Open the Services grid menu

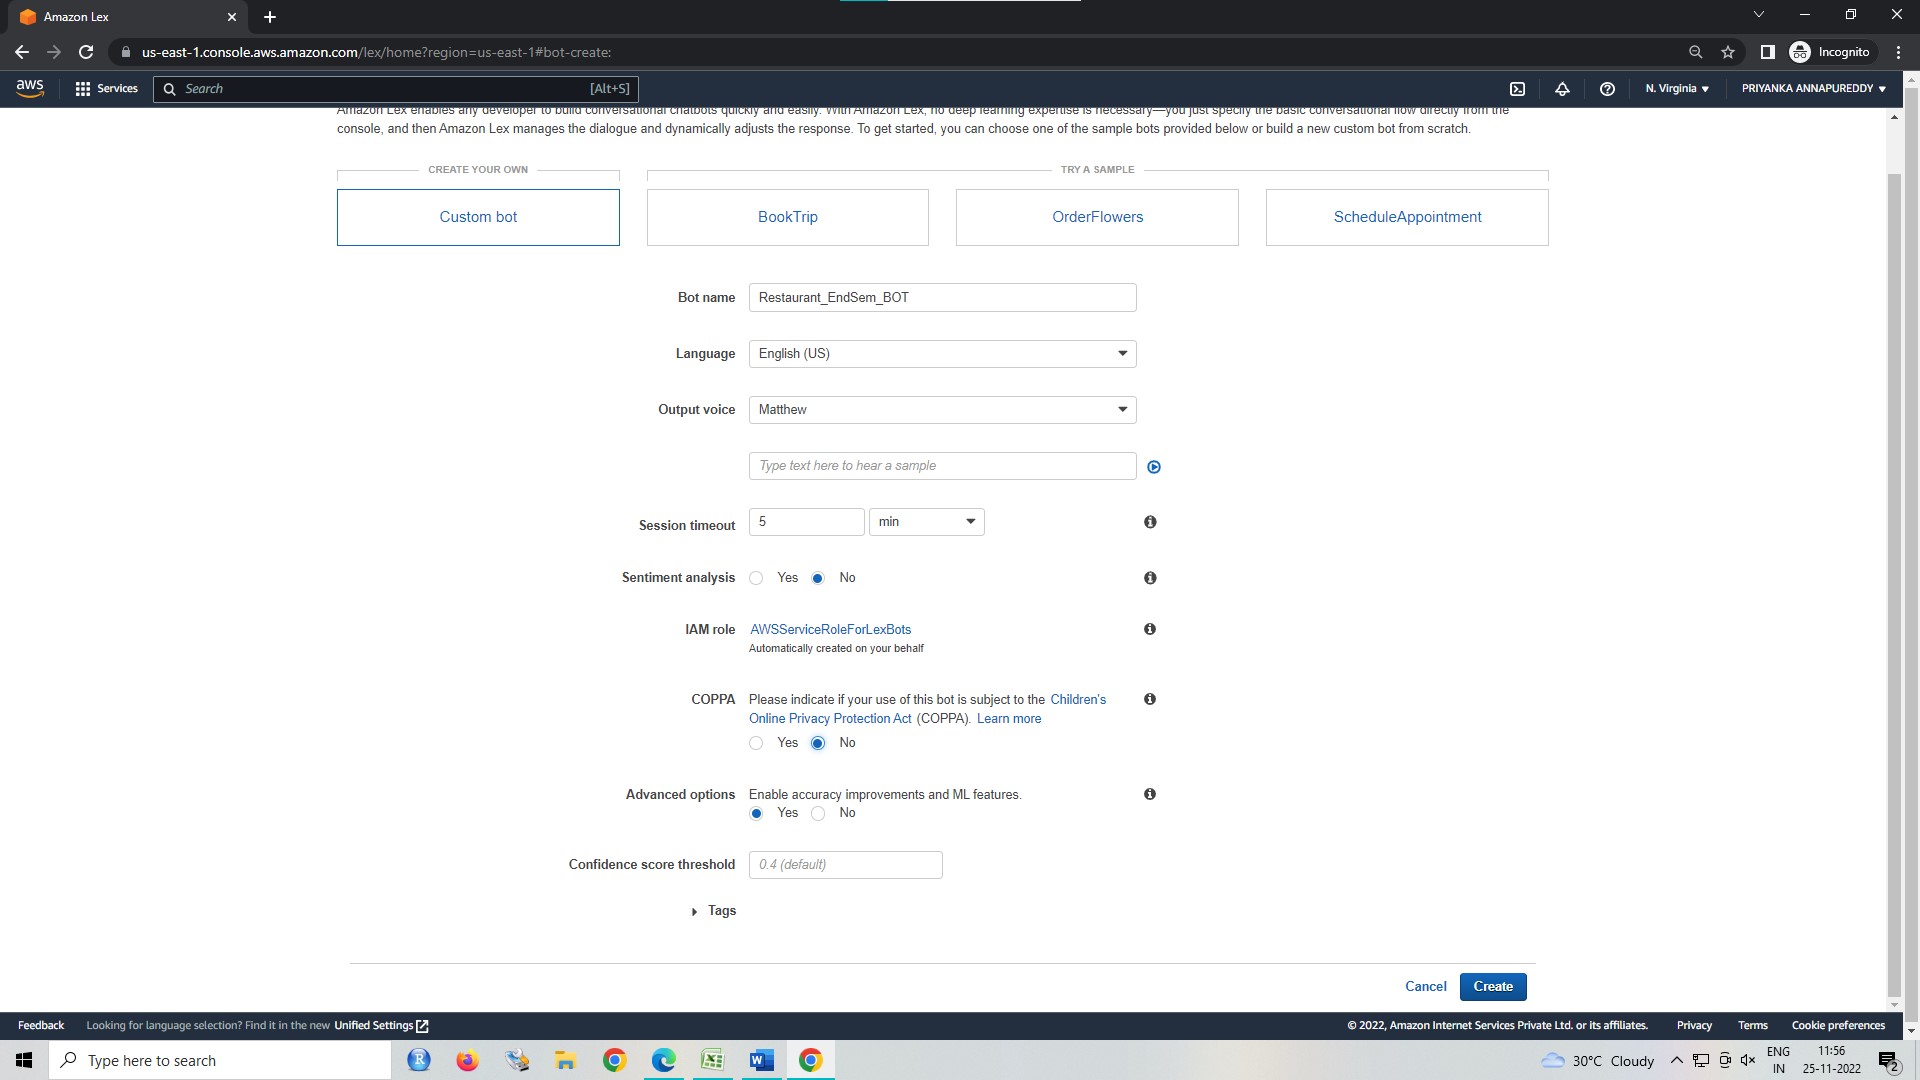[x=107, y=89]
